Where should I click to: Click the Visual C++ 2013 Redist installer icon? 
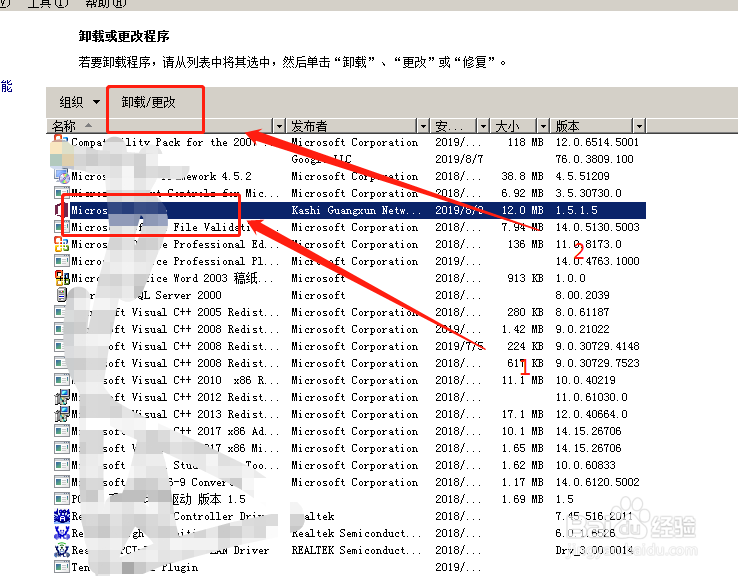pyautogui.click(x=62, y=414)
